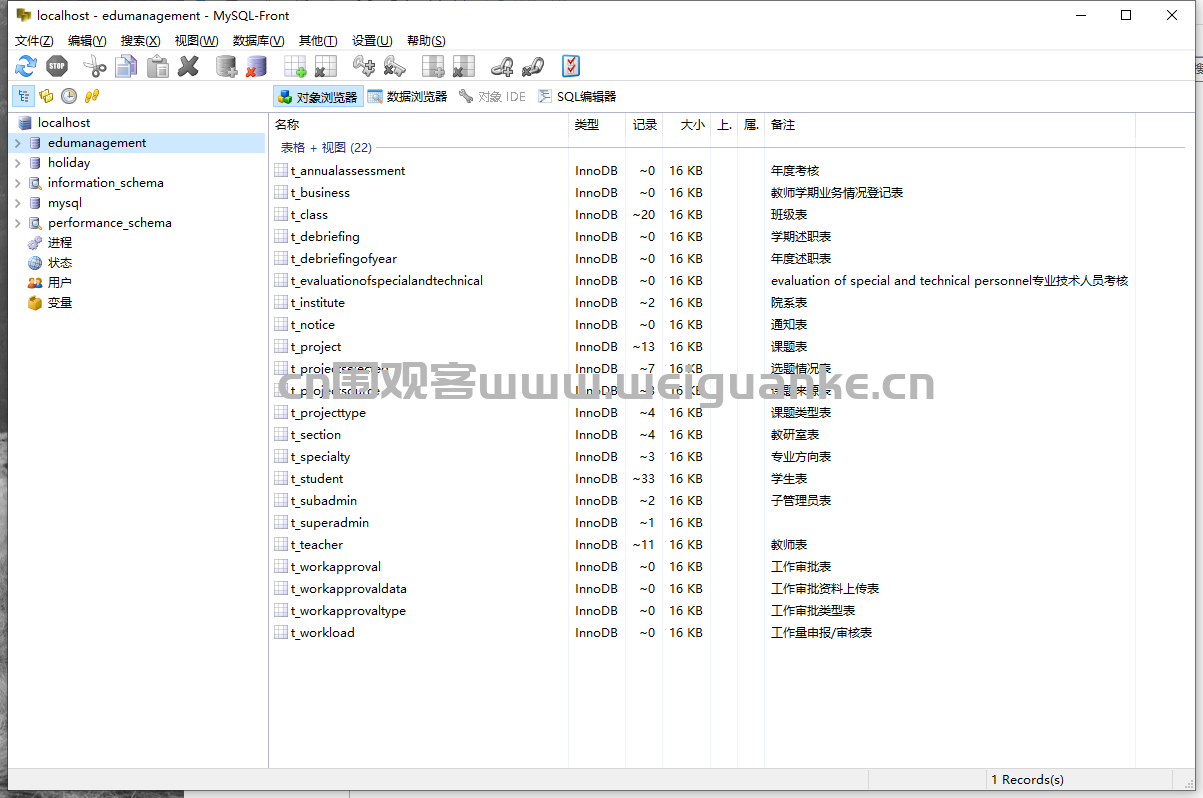Open the 帮助(S) menu

pyautogui.click(x=426, y=41)
